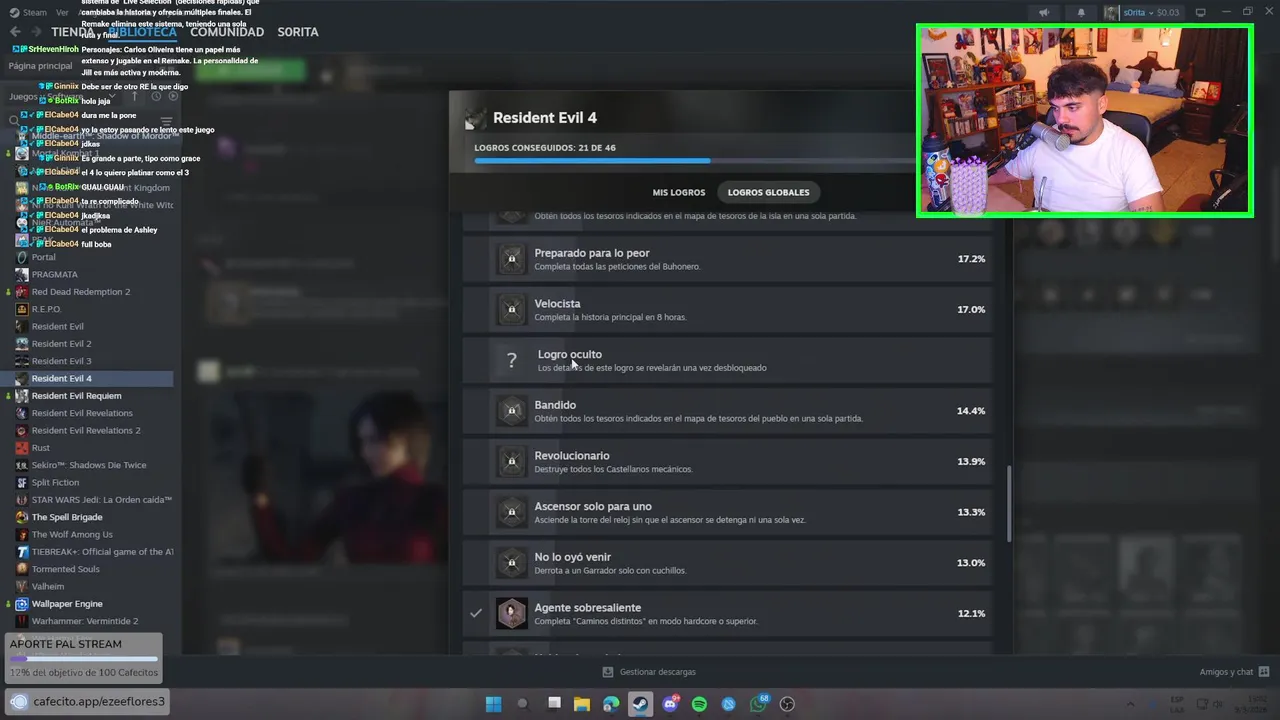Go back with the left arrow icon
Screen dimensions: 1280x720
pyautogui.click(x=15, y=32)
